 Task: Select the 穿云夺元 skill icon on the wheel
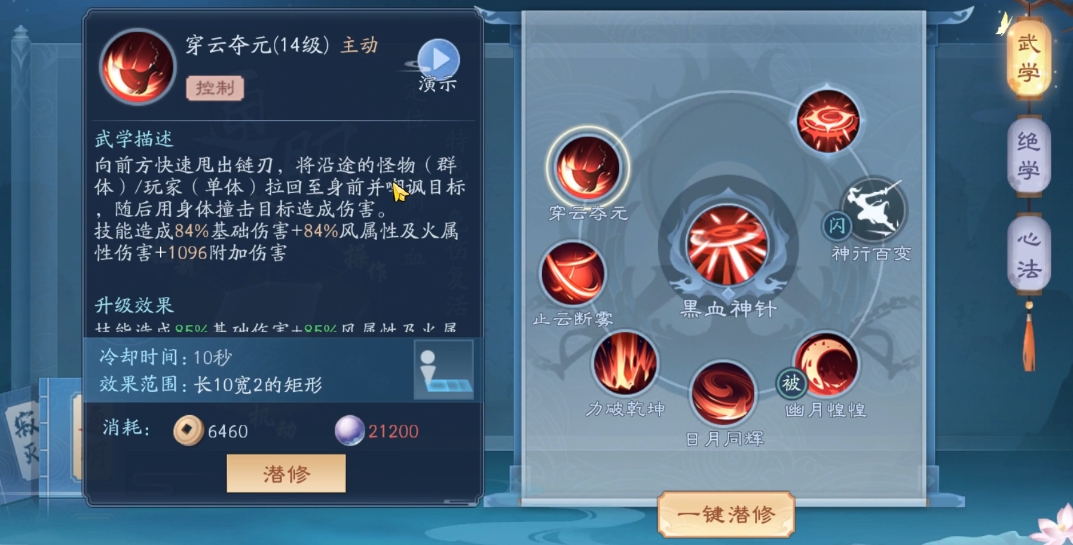click(x=588, y=168)
